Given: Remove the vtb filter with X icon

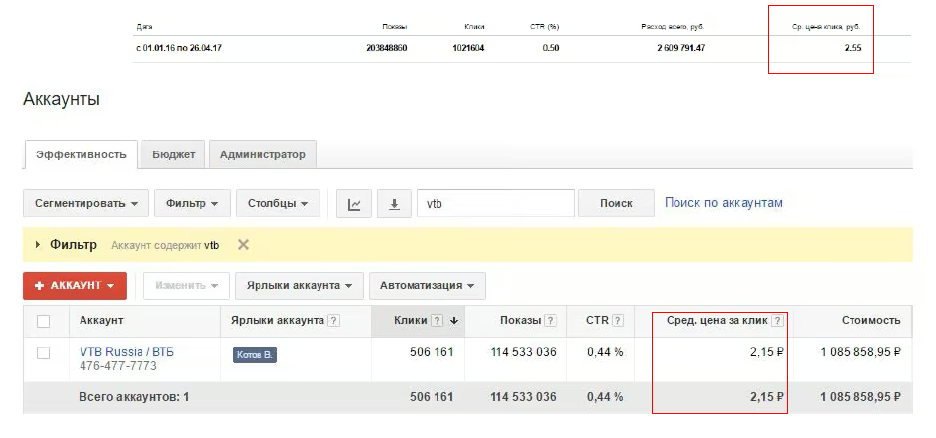Looking at the screenshot, I should (x=243, y=245).
